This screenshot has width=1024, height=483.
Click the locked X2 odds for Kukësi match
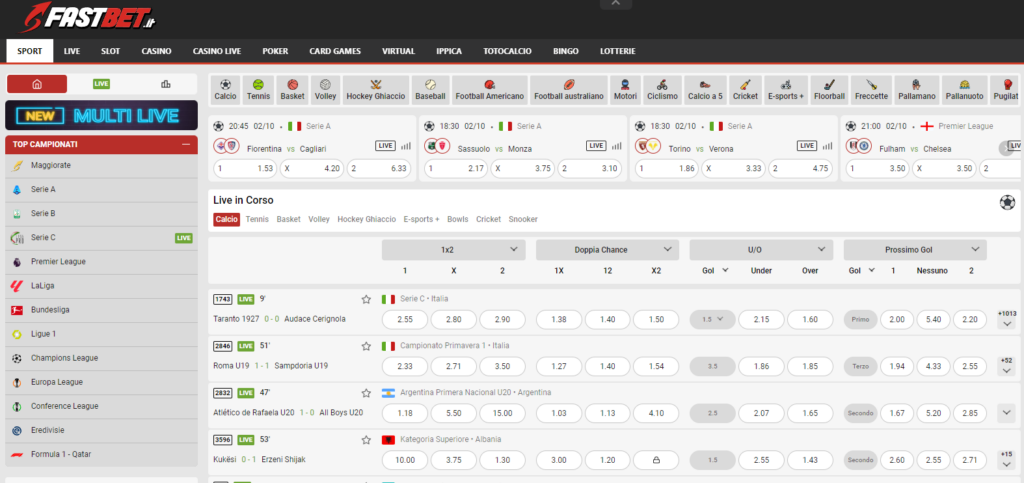pyautogui.click(x=656, y=460)
